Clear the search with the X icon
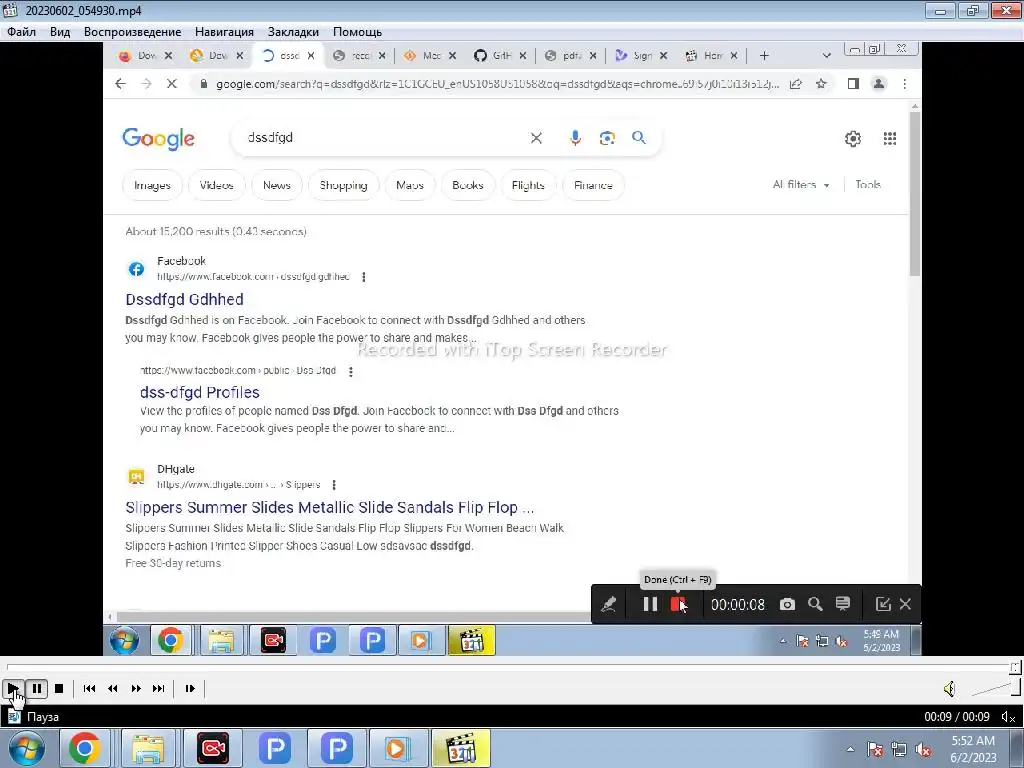 [x=536, y=138]
